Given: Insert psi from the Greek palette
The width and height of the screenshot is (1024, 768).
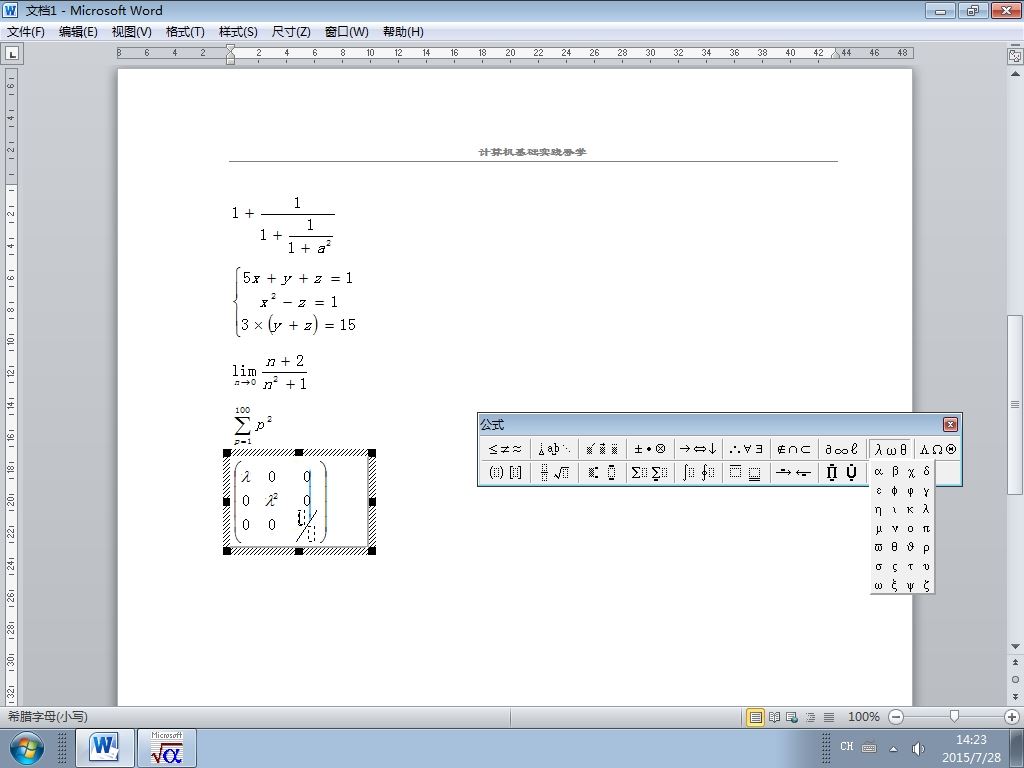Looking at the screenshot, I should click(x=910, y=585).
